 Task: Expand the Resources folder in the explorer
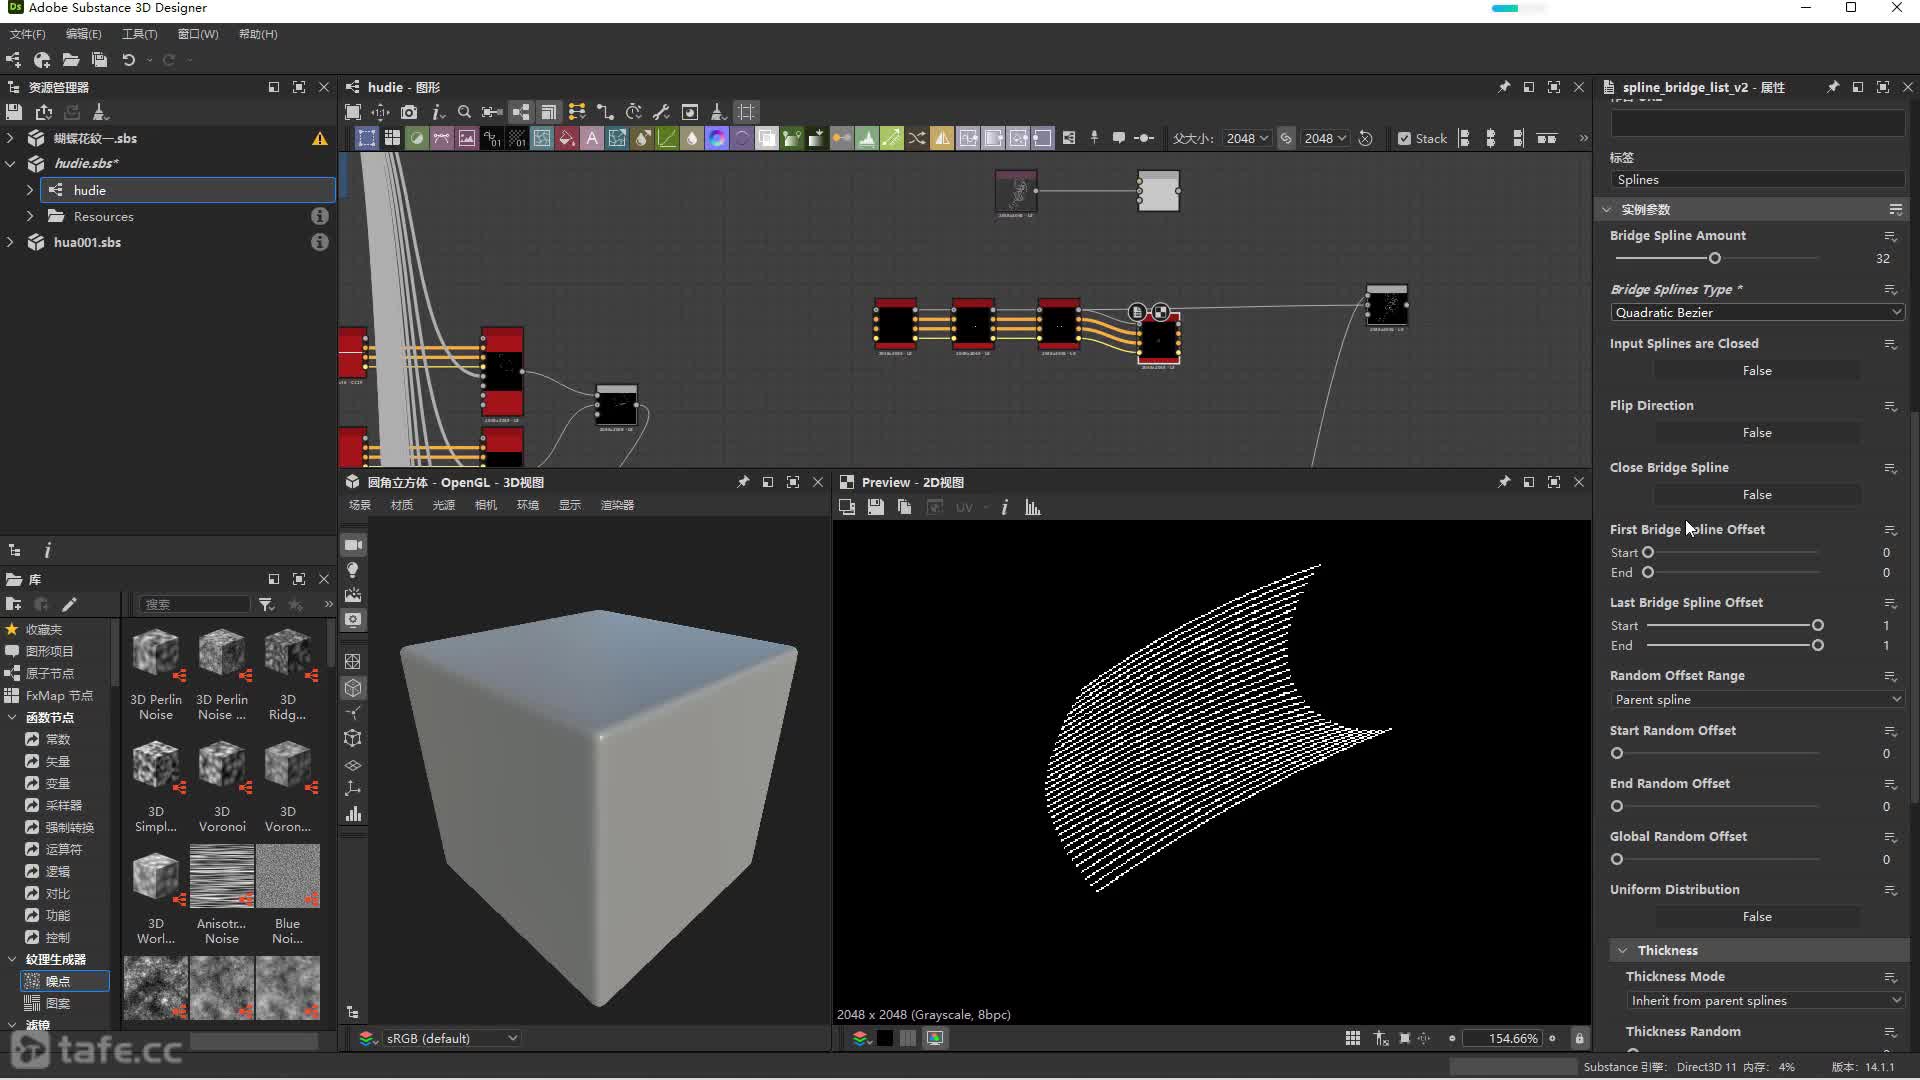[x=30, y=216]
